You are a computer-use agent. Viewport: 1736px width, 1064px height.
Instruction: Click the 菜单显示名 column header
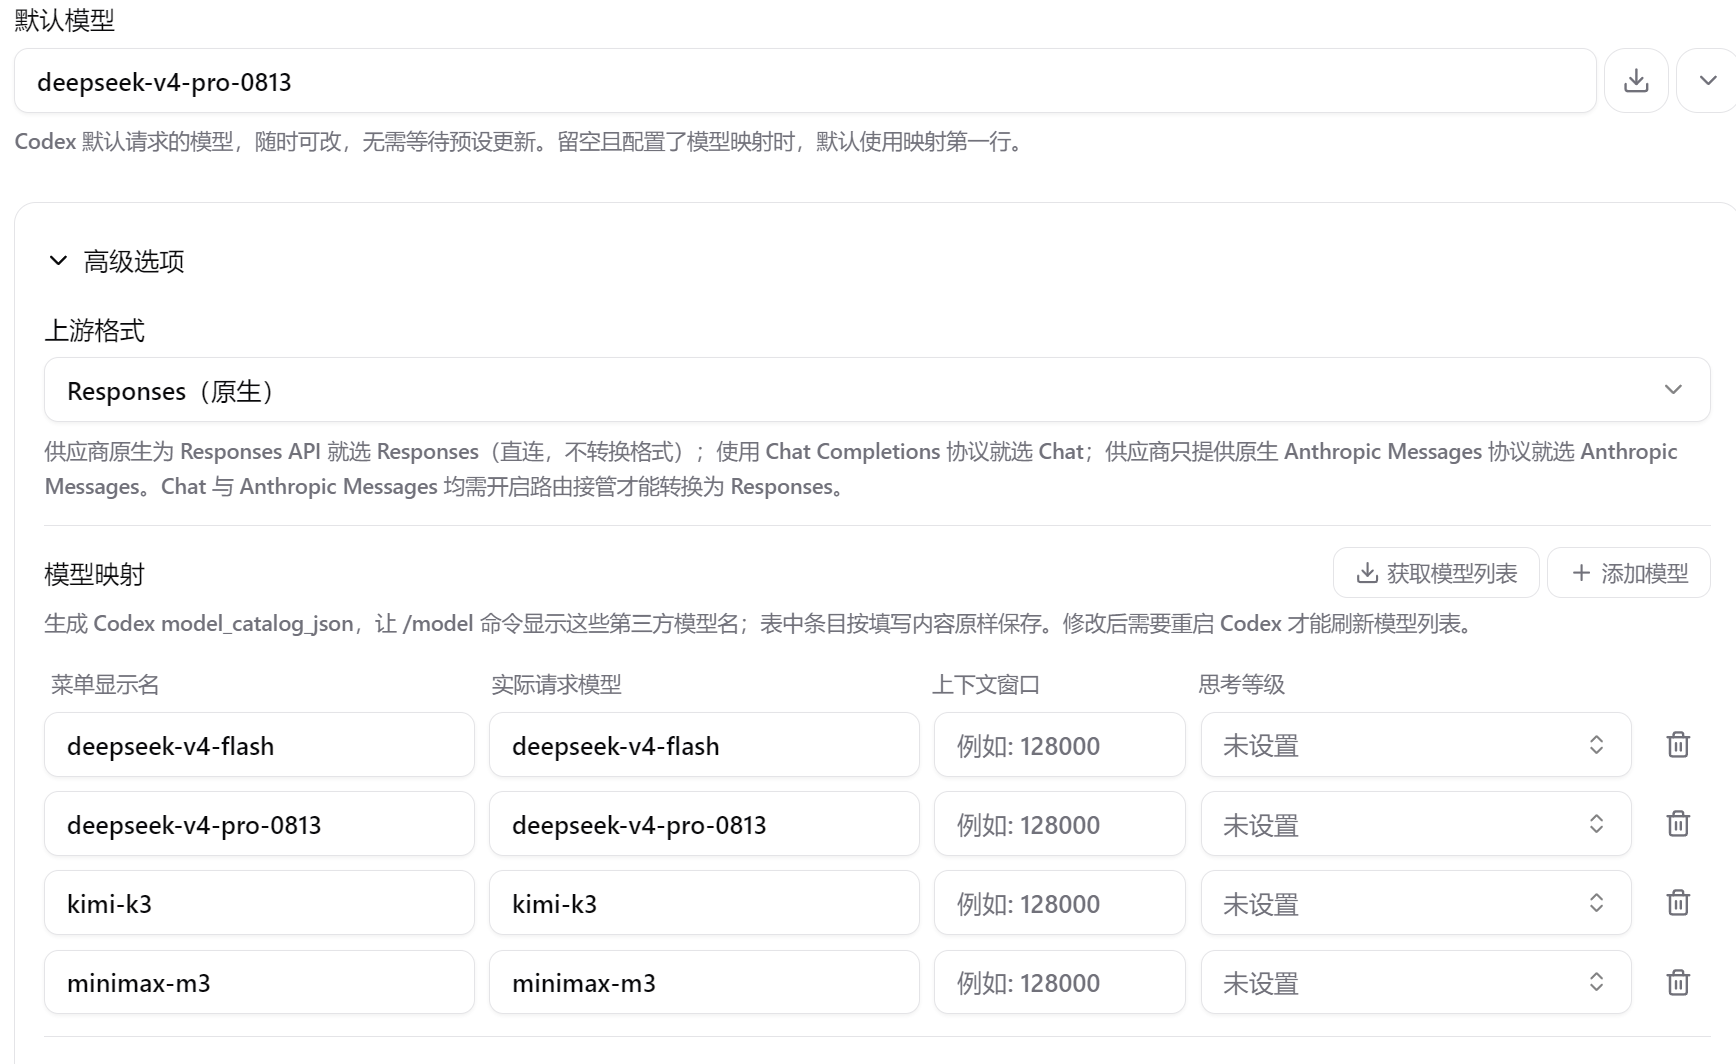pyautogui.click(x=105, y=685)
